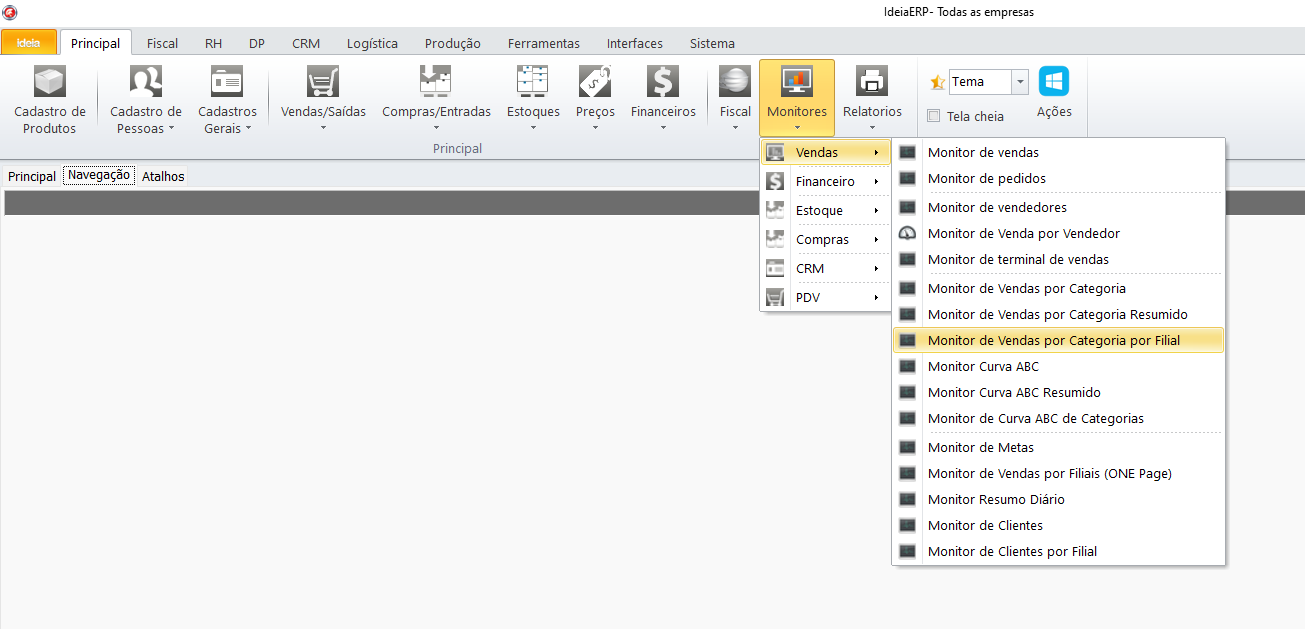Viewport: 1305px width, 629px height.
Task: Click the Estoques ribbon icon
Action: pyautogui.click(x=532, y=82)
